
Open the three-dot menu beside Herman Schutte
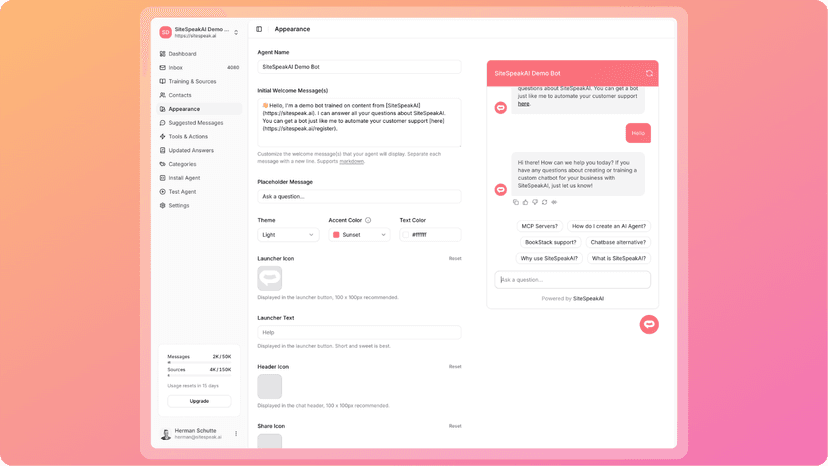(x=236, y=434)
